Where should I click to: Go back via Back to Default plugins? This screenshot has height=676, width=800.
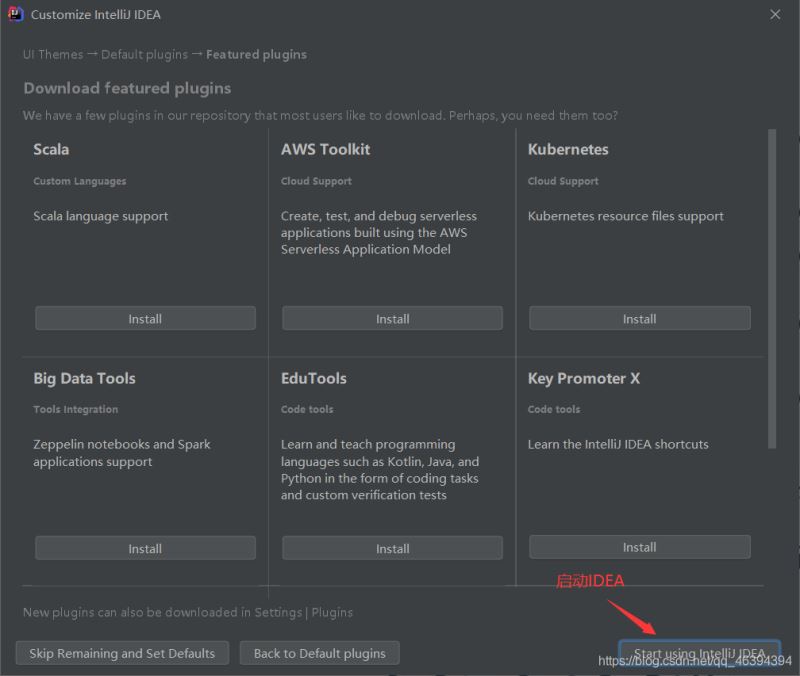click(x=319, y=652)
